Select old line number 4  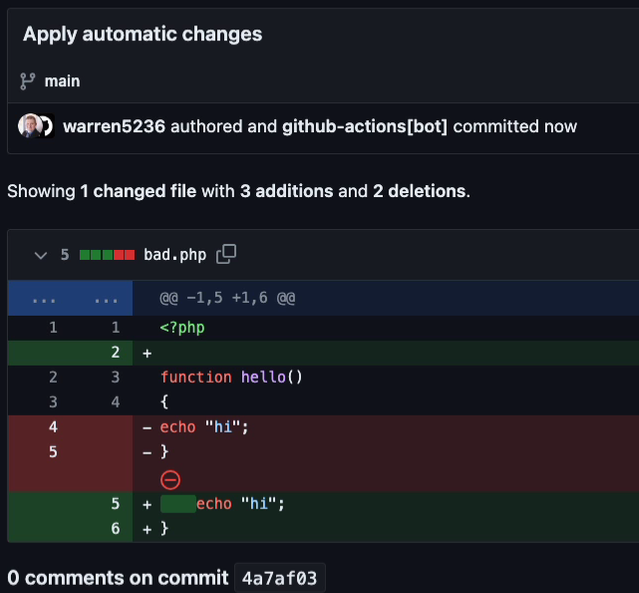(x=53, y=427)
